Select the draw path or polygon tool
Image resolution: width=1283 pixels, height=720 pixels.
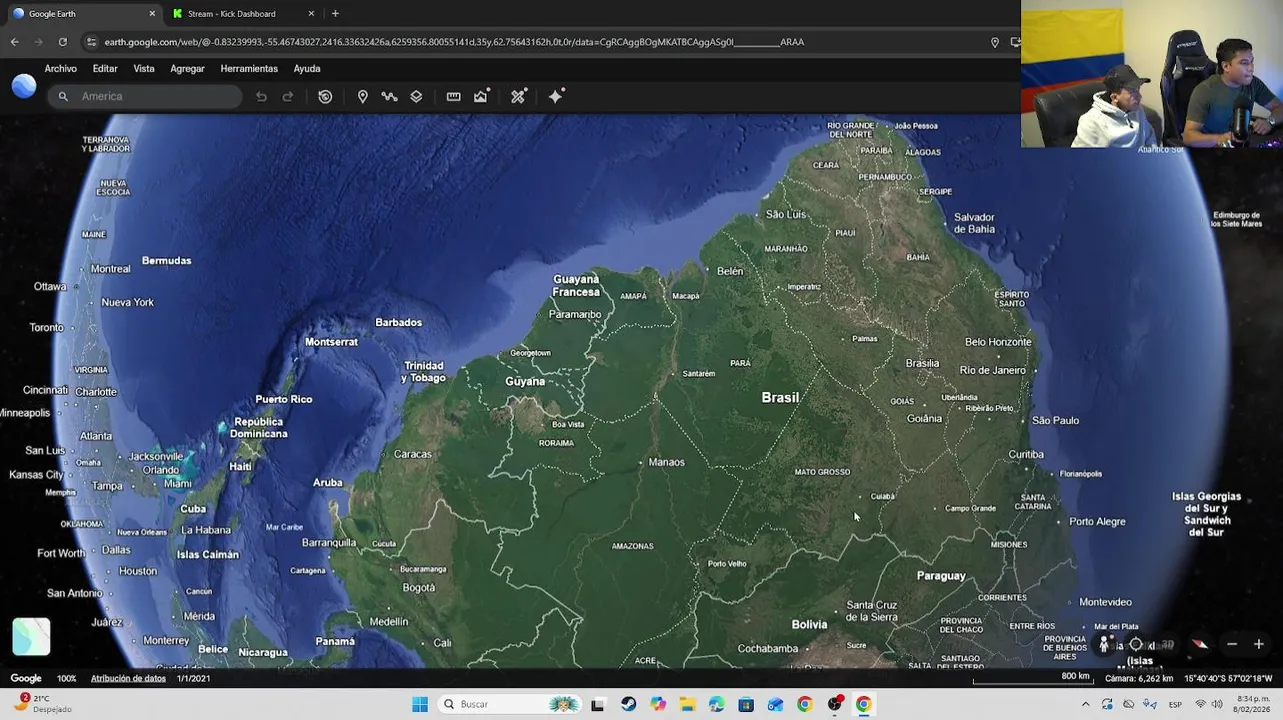[389, 97]
